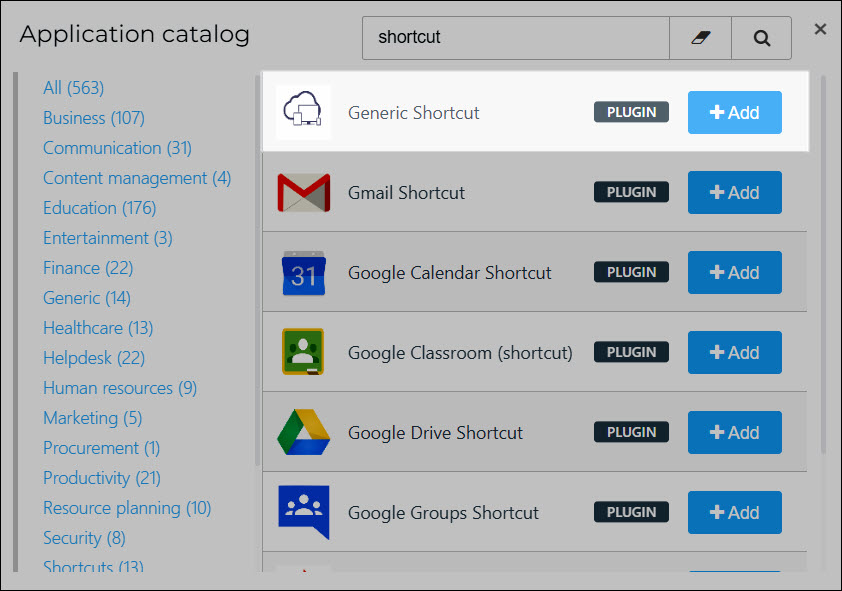Run the search with the magnifier icon
The image size is (842, 591).
click(x=761, y=38)
